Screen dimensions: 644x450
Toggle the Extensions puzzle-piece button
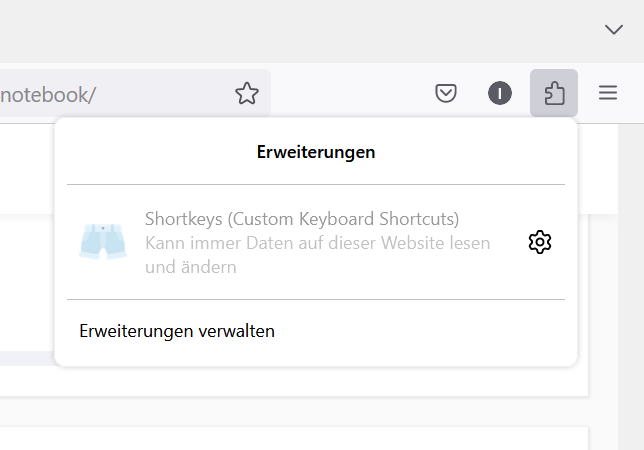click(554, 94)
